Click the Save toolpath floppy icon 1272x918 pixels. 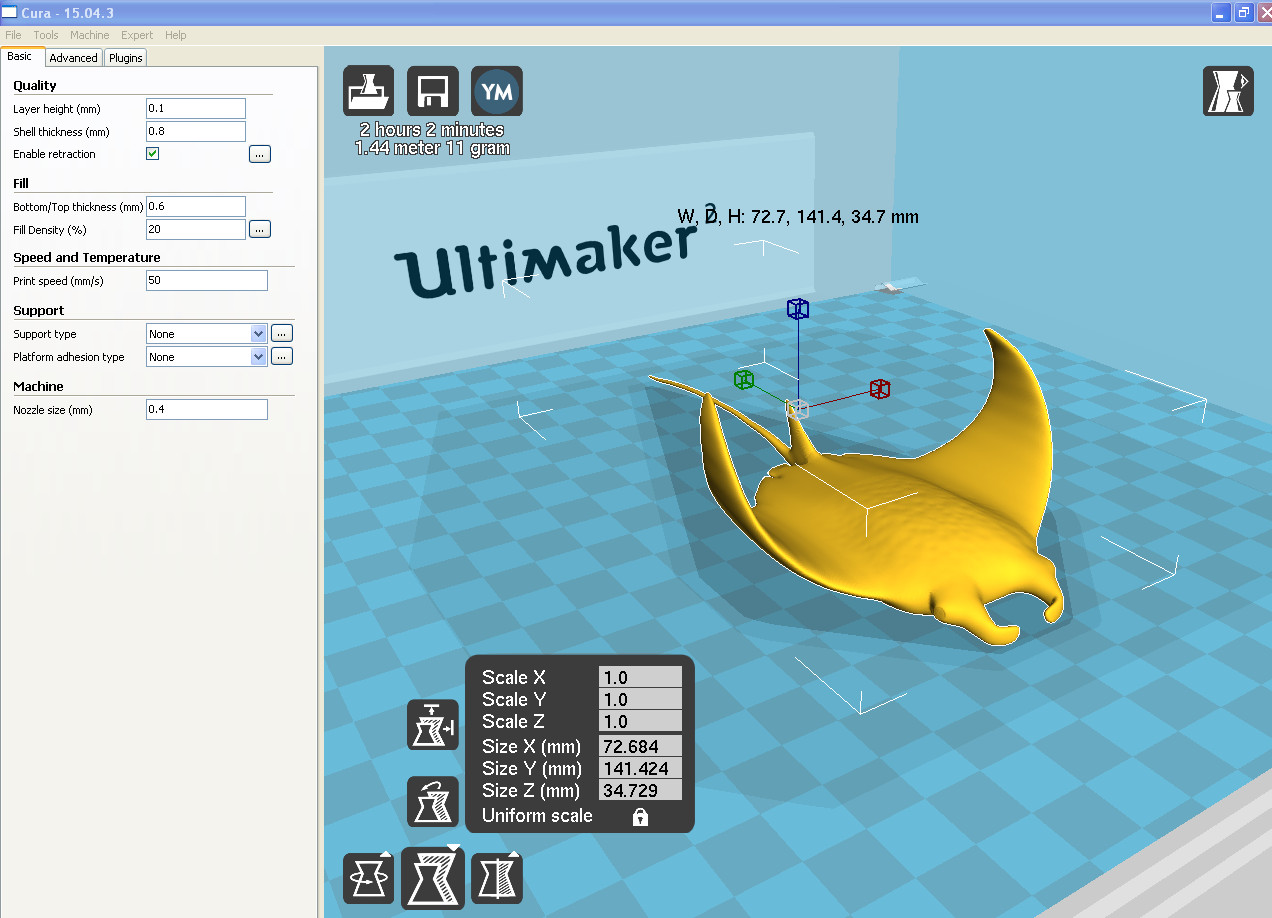tap(433, 91)
